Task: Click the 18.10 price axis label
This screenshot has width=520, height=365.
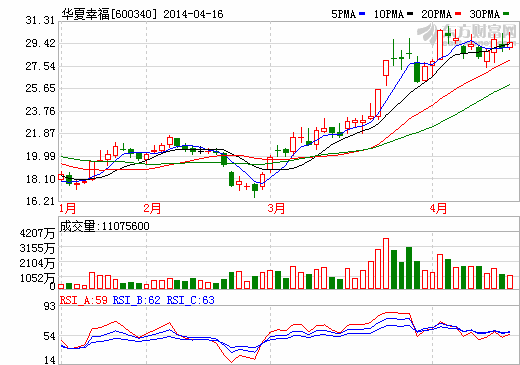Action: [40, 179]
